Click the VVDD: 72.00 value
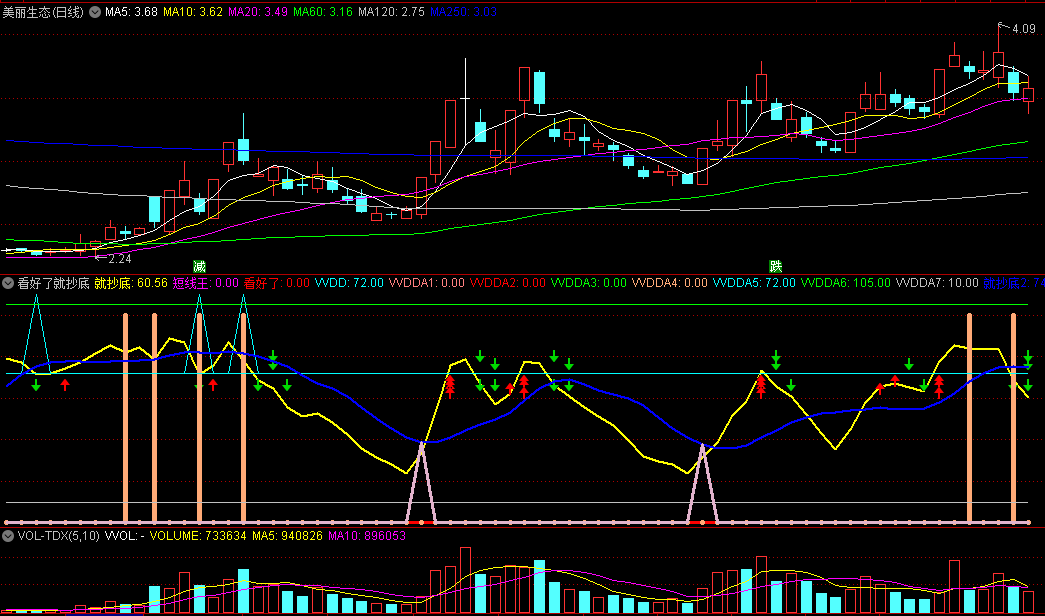This screenshot has height=616, width=1045. pos(349,283)
